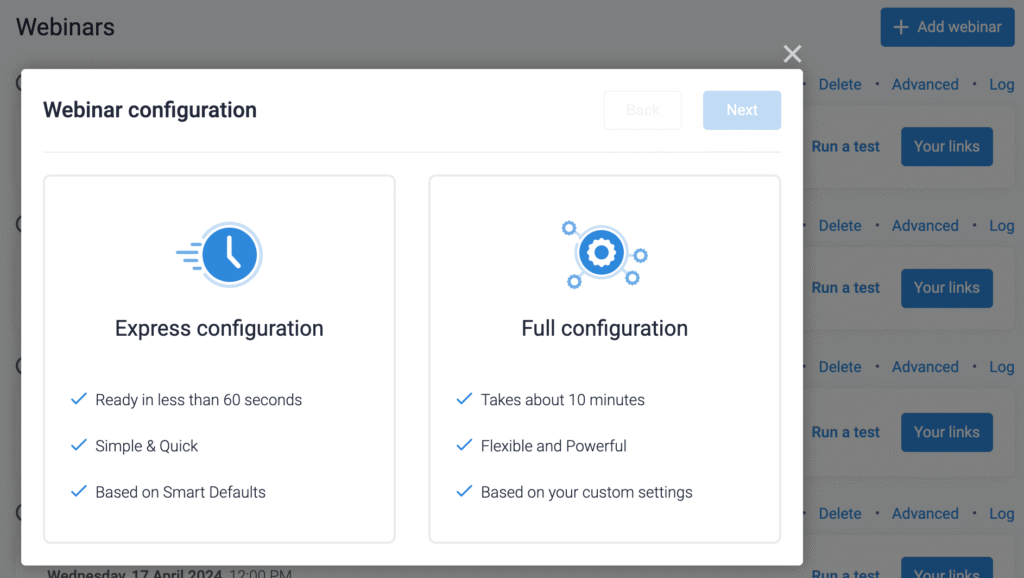Click the first Delete link

click(840, 84)
